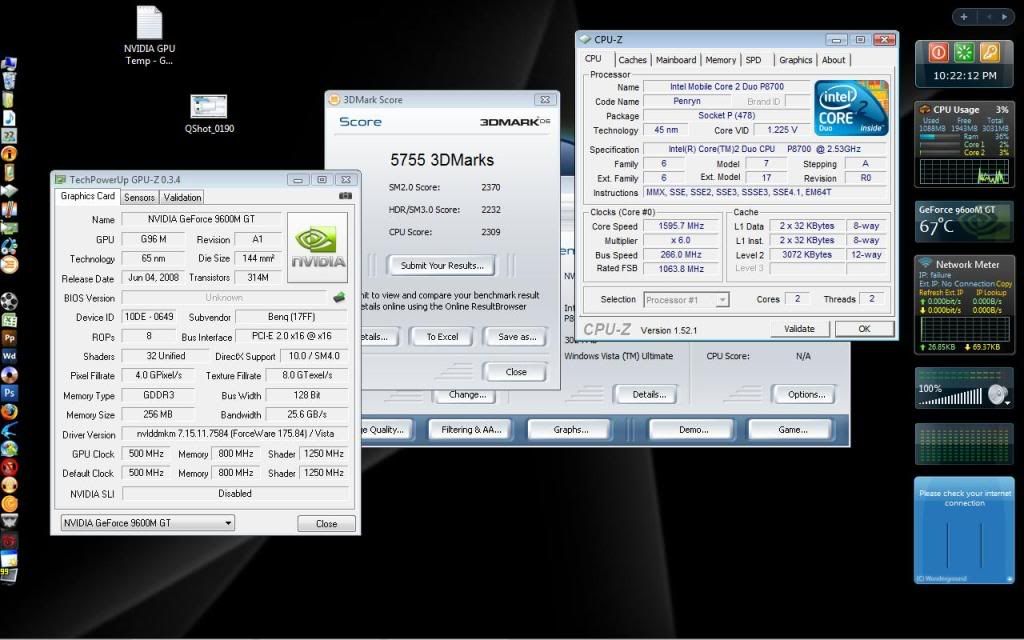Click the red power gadget button
This screenshot has height=640, width=1024.
coord(938,52)
